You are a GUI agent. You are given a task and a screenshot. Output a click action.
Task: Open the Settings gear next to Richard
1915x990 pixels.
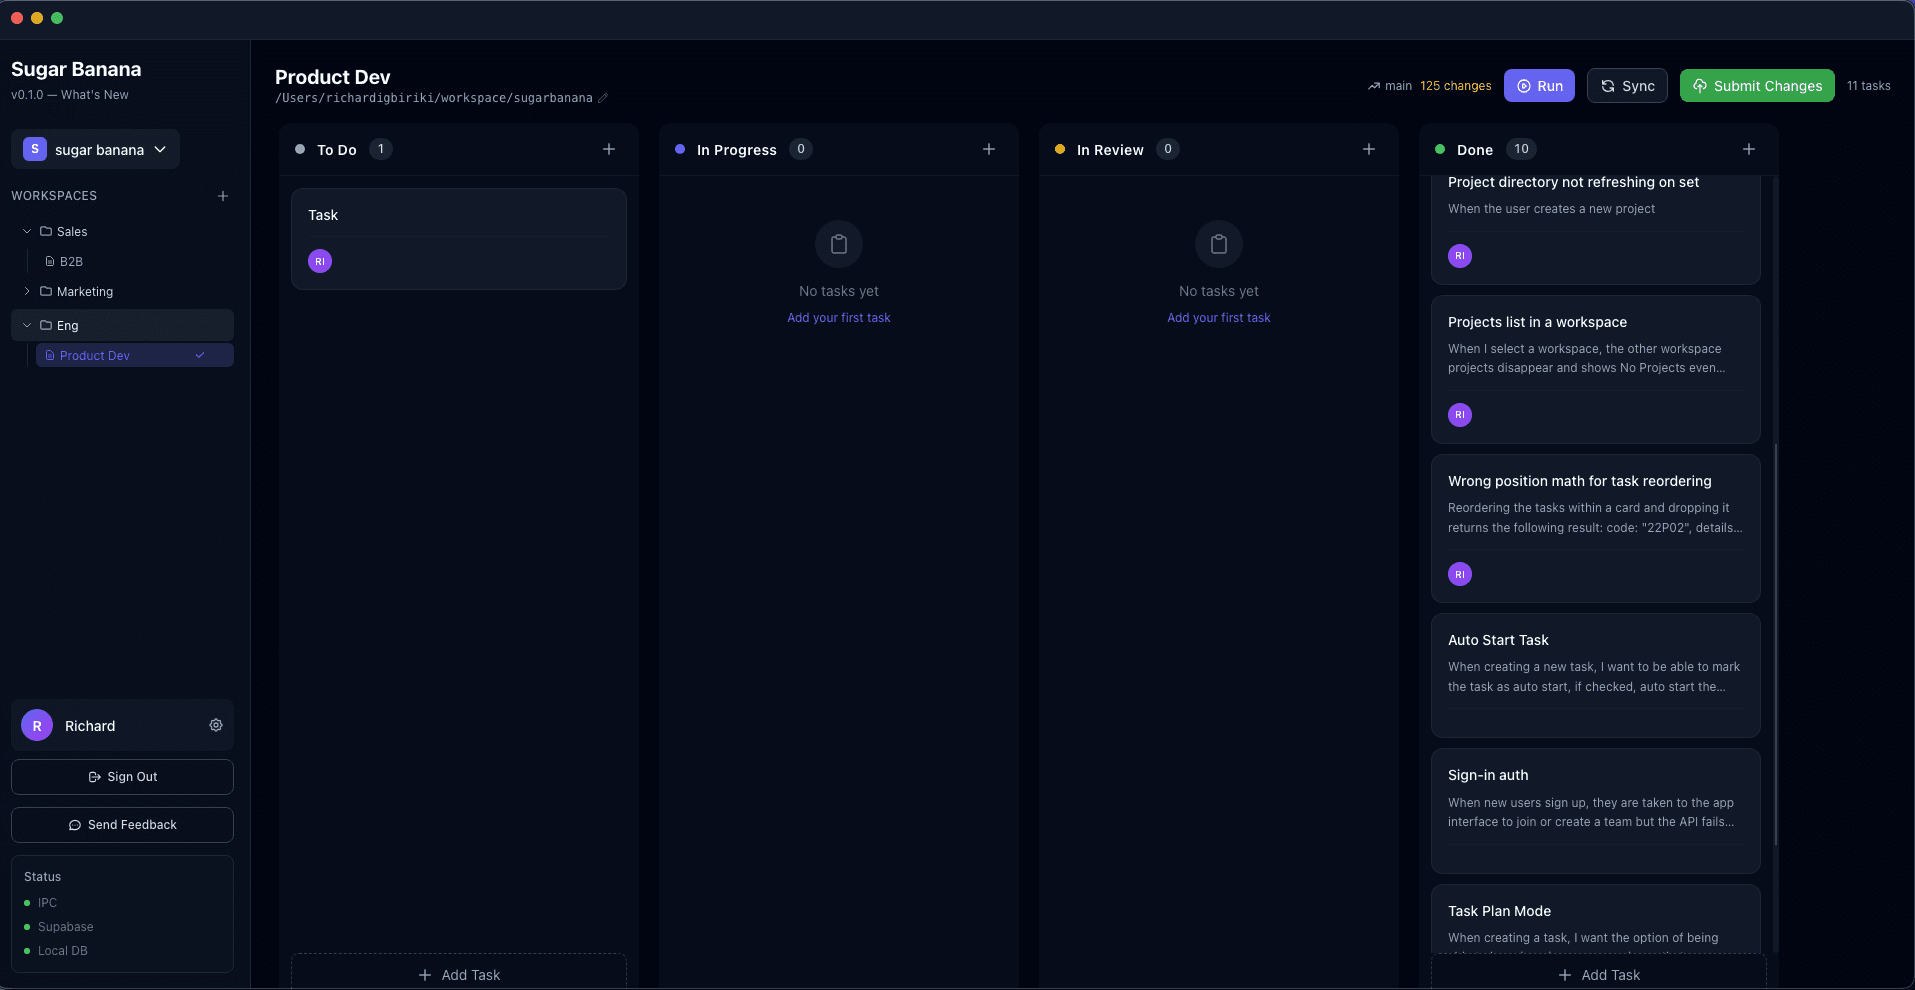(x=216, y=725)
